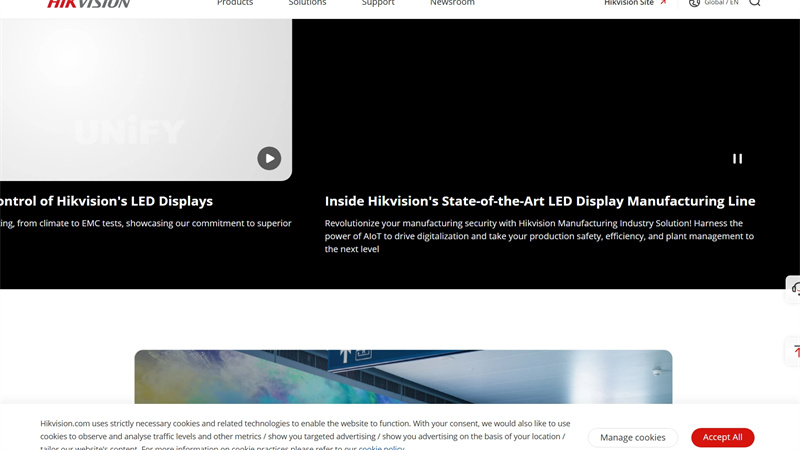Play the UNIFY video
The width and height of the screenshot is (800, 450).
click(x=269, y=158)
